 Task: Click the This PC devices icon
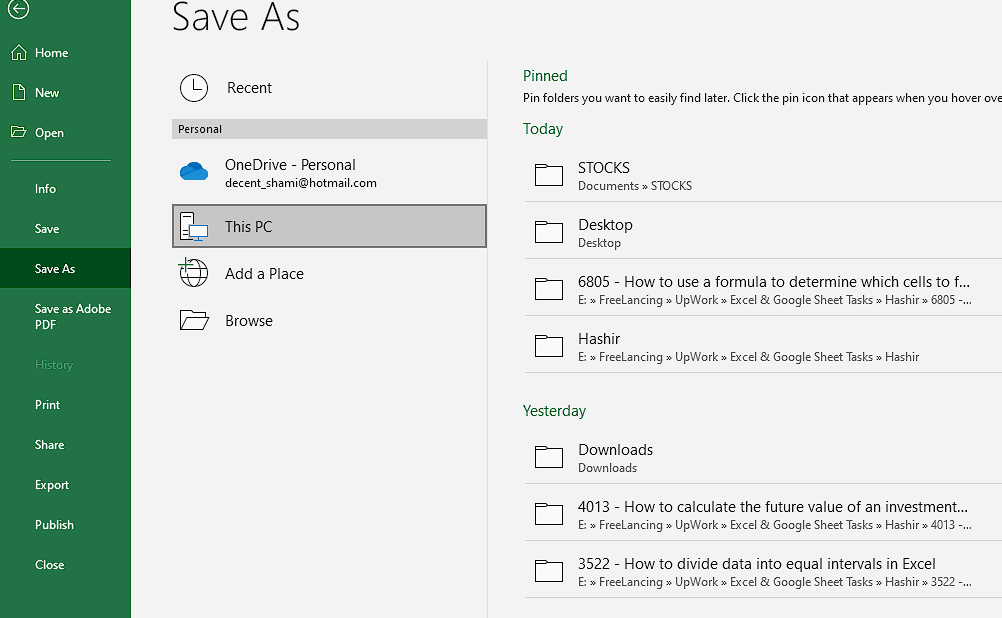click(192, 226)
